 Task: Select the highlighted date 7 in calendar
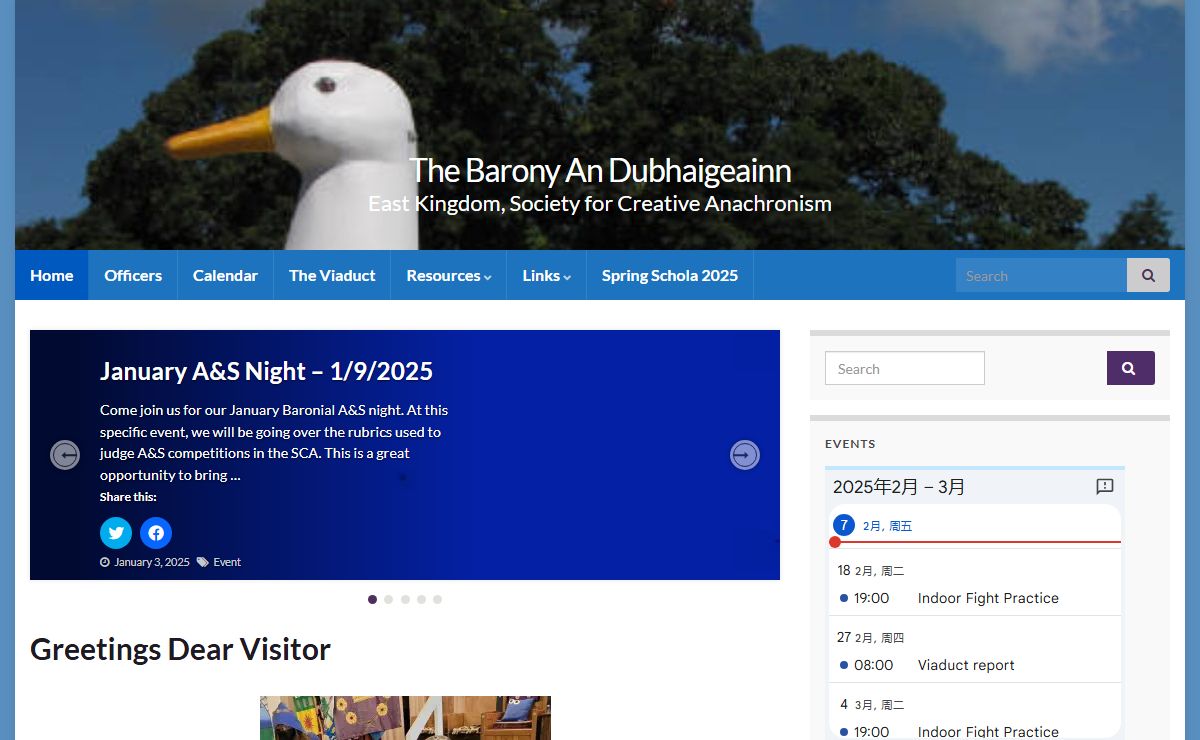[x=844, y=525]
